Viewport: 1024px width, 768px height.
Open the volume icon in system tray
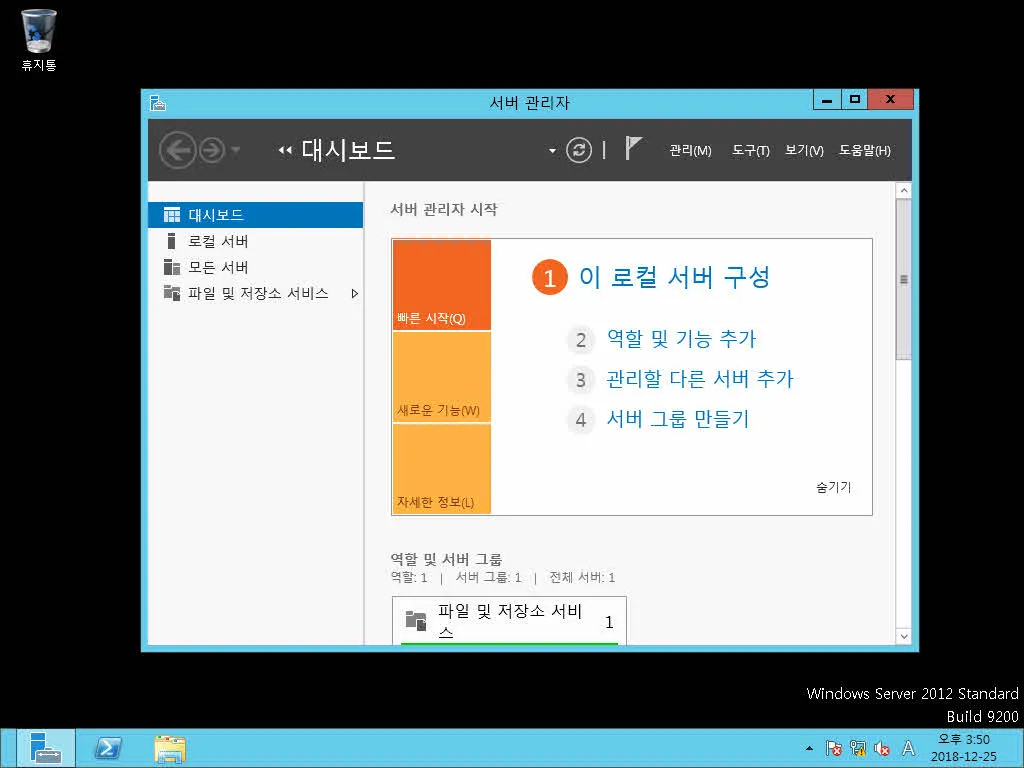tap(882, 748)
